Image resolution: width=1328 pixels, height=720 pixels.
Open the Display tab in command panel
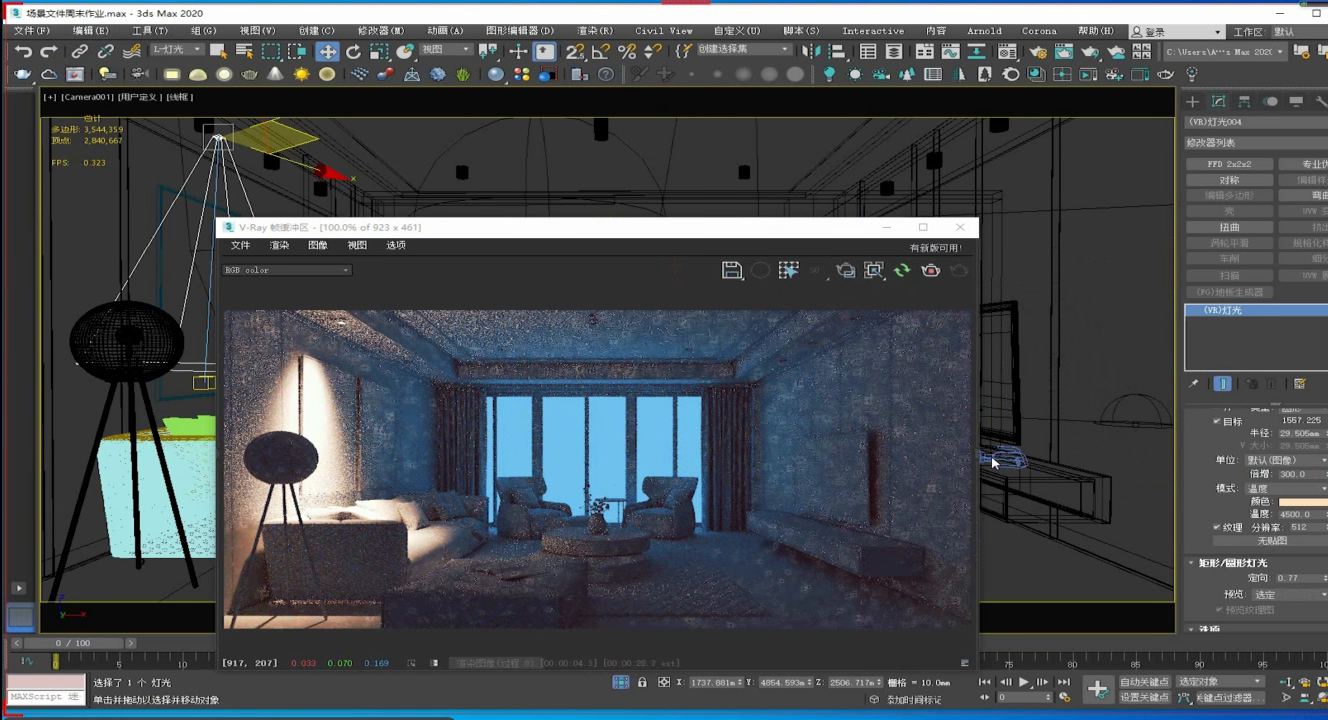coord(1296,101)
